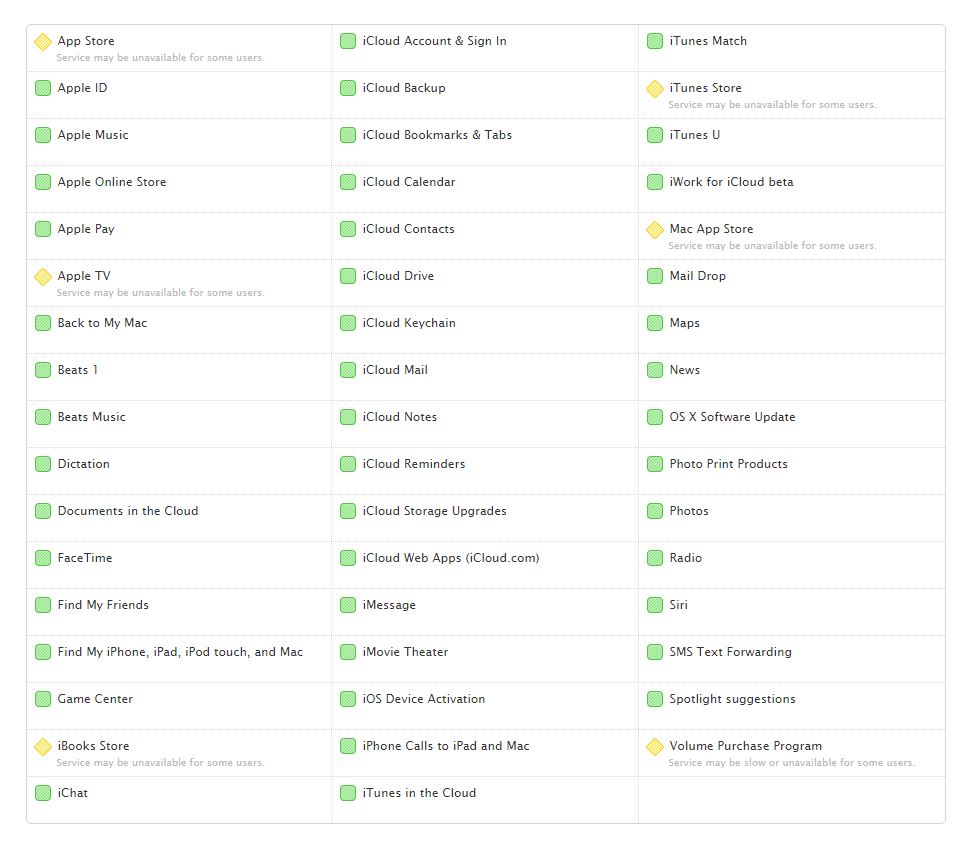Click iCloud Web Apps (iCloud.com) label
The image size is (973, 849).
(x=451, y=558)
